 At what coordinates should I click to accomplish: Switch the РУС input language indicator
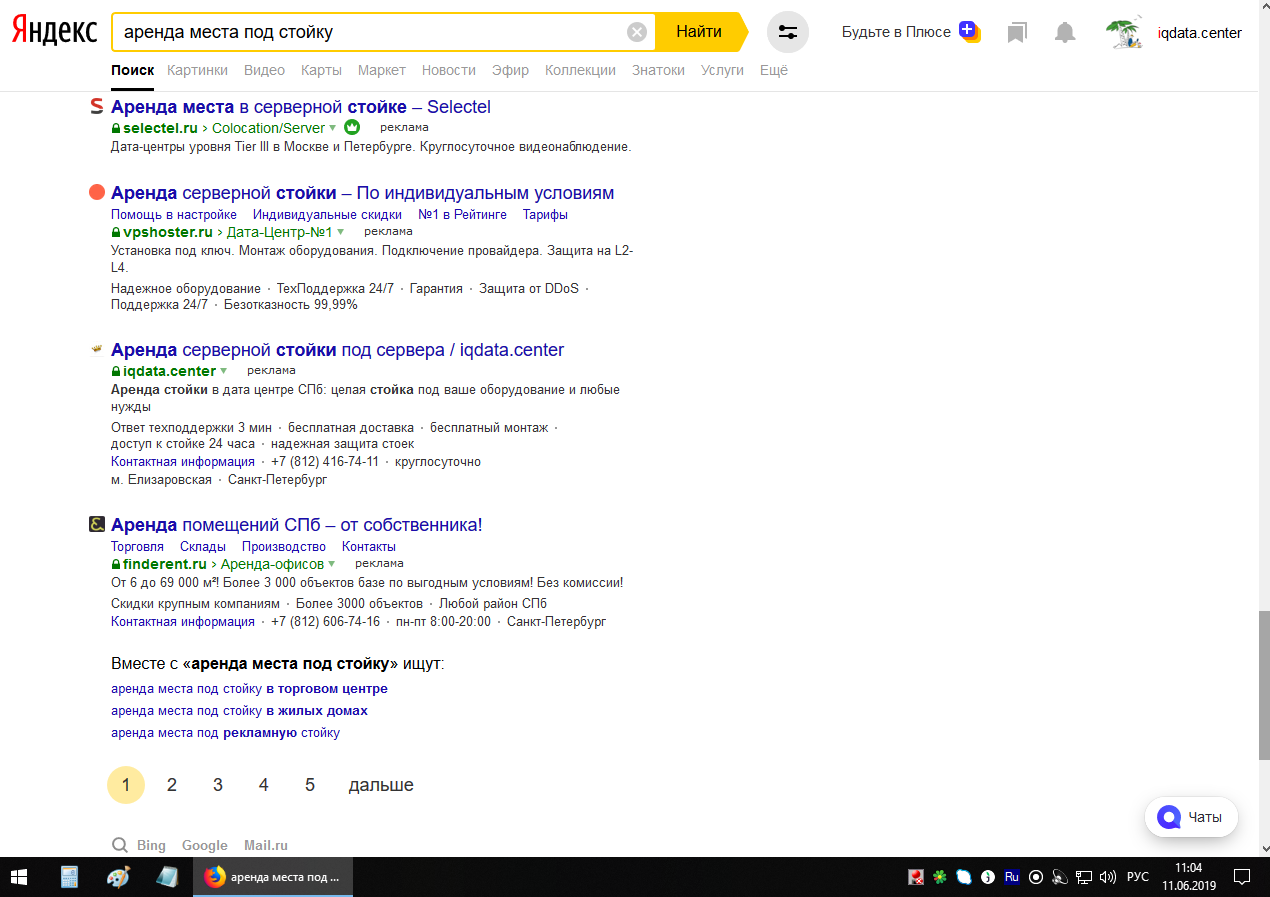coord(1138,877)
